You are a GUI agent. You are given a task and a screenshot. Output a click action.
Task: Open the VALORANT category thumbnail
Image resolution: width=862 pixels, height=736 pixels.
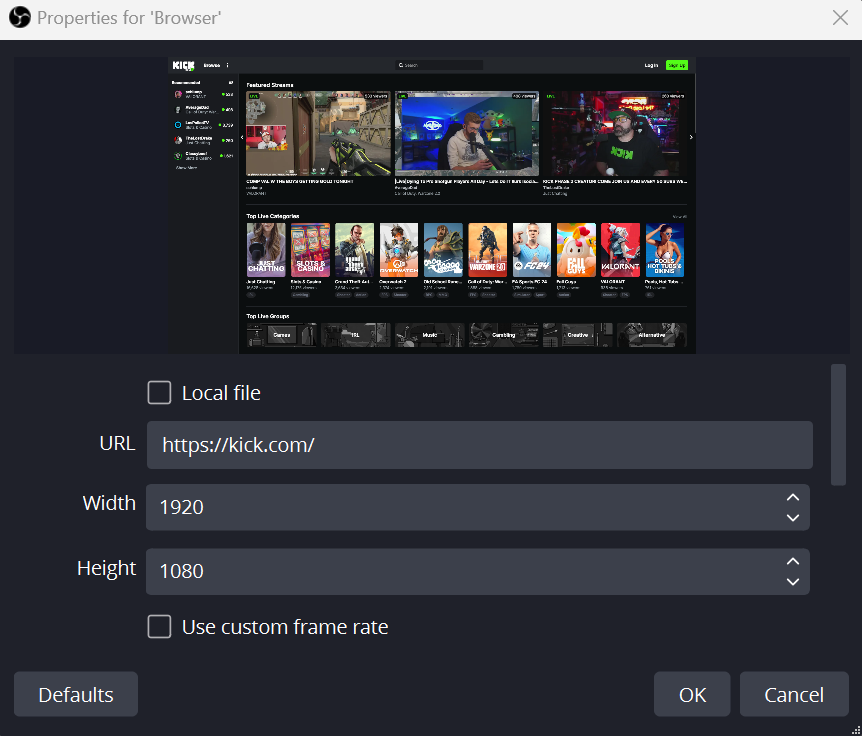tap(620, 249)
